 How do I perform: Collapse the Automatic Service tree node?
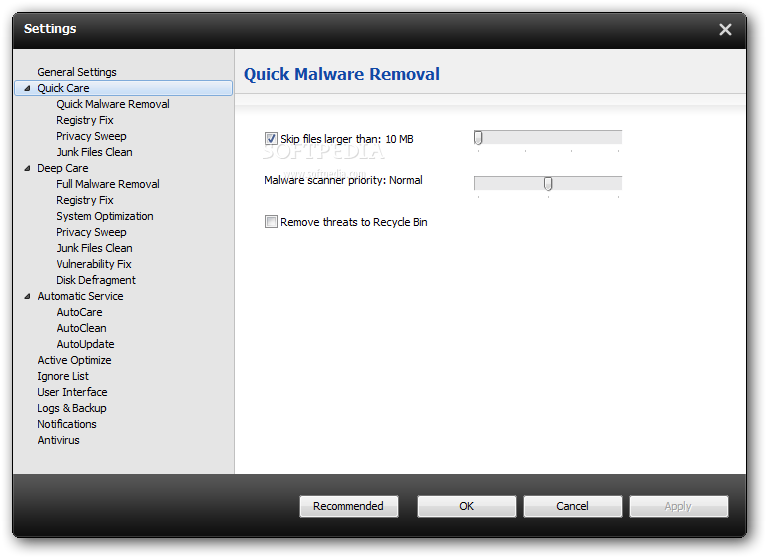tap(27, 296)
